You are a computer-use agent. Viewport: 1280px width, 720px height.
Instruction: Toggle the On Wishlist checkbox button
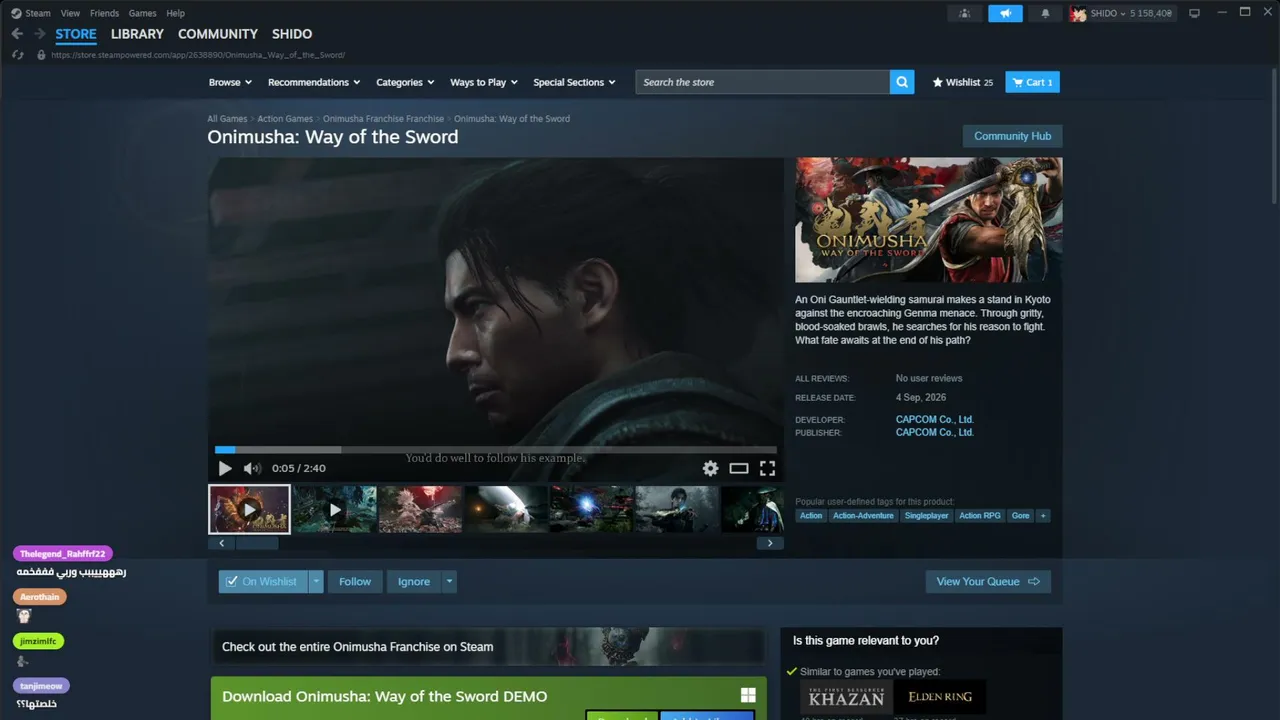click(x=262, y=581)
